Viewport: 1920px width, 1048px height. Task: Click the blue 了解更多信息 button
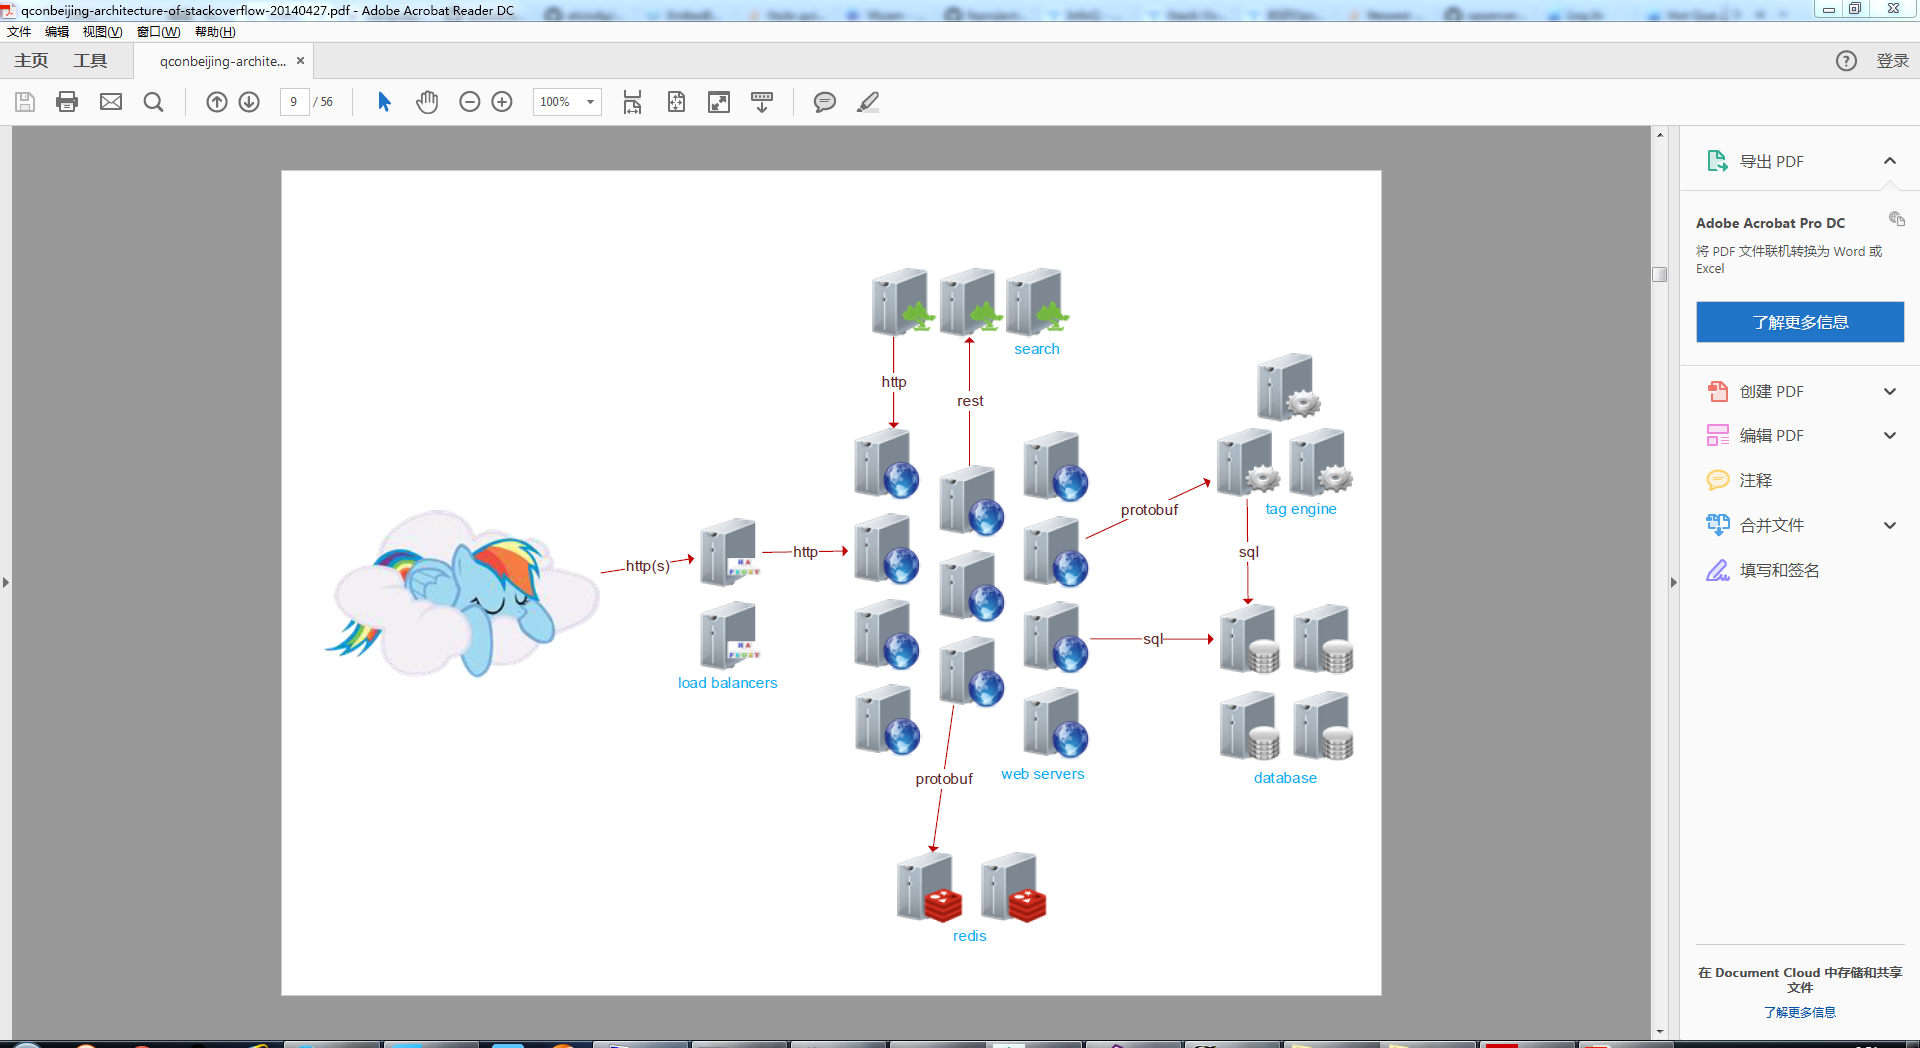click(1799, 322)
